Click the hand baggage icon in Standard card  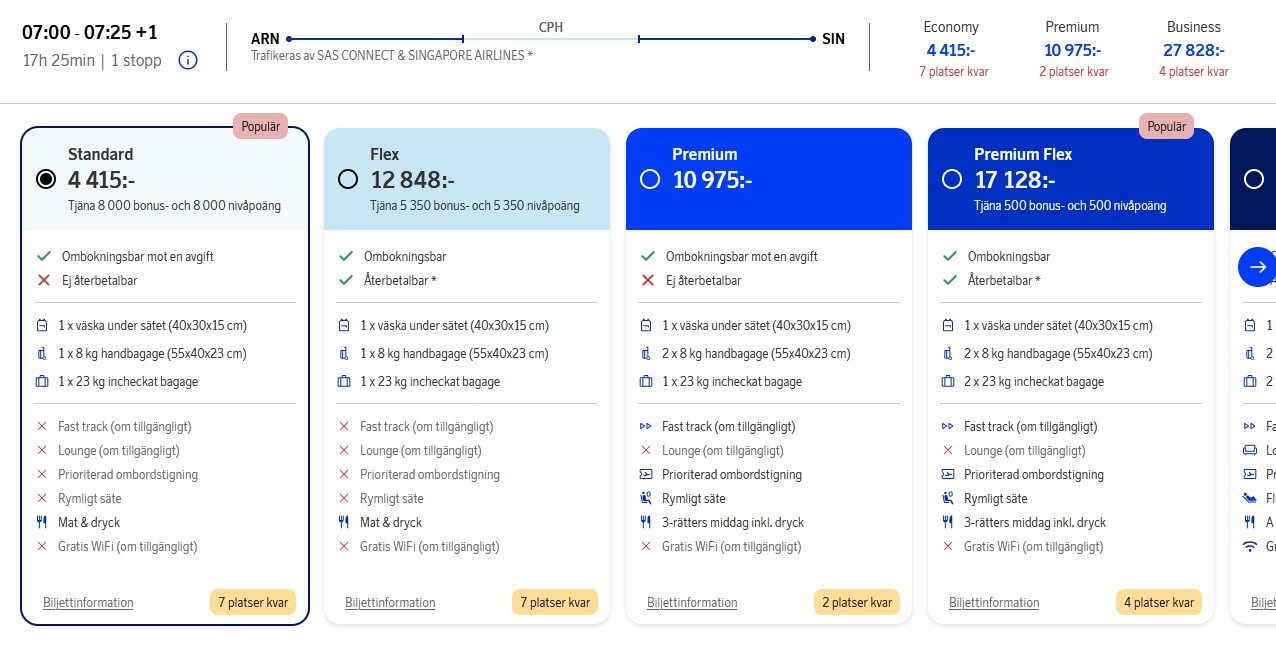42,353
